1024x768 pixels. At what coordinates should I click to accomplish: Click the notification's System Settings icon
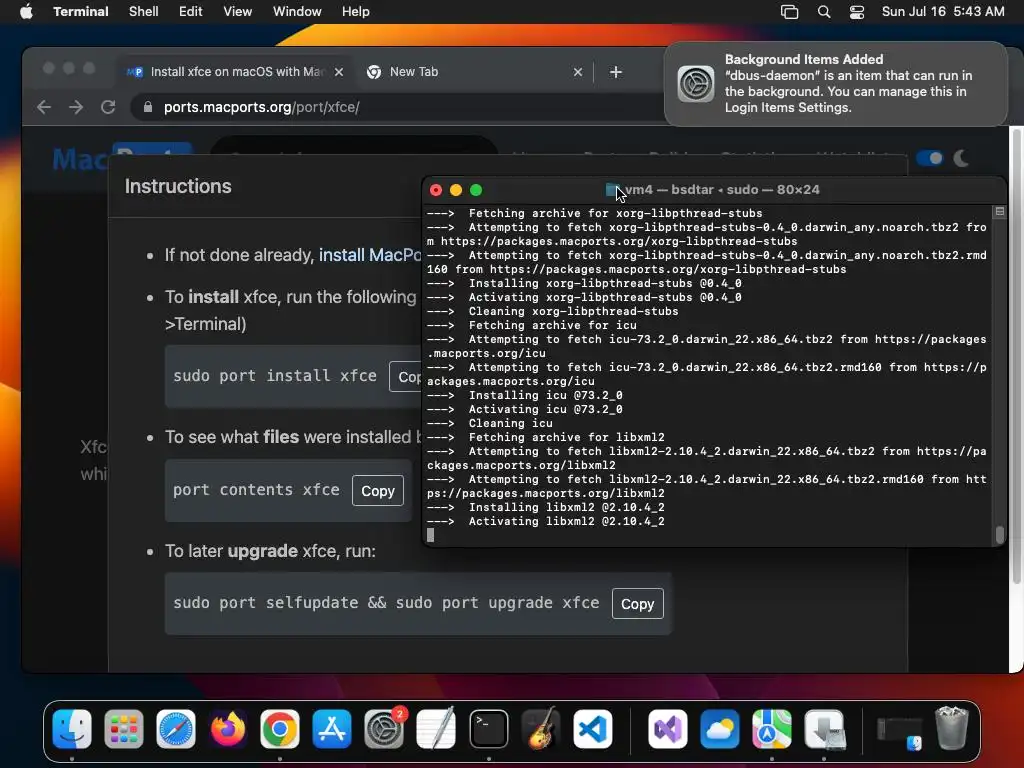coord(696,84)
